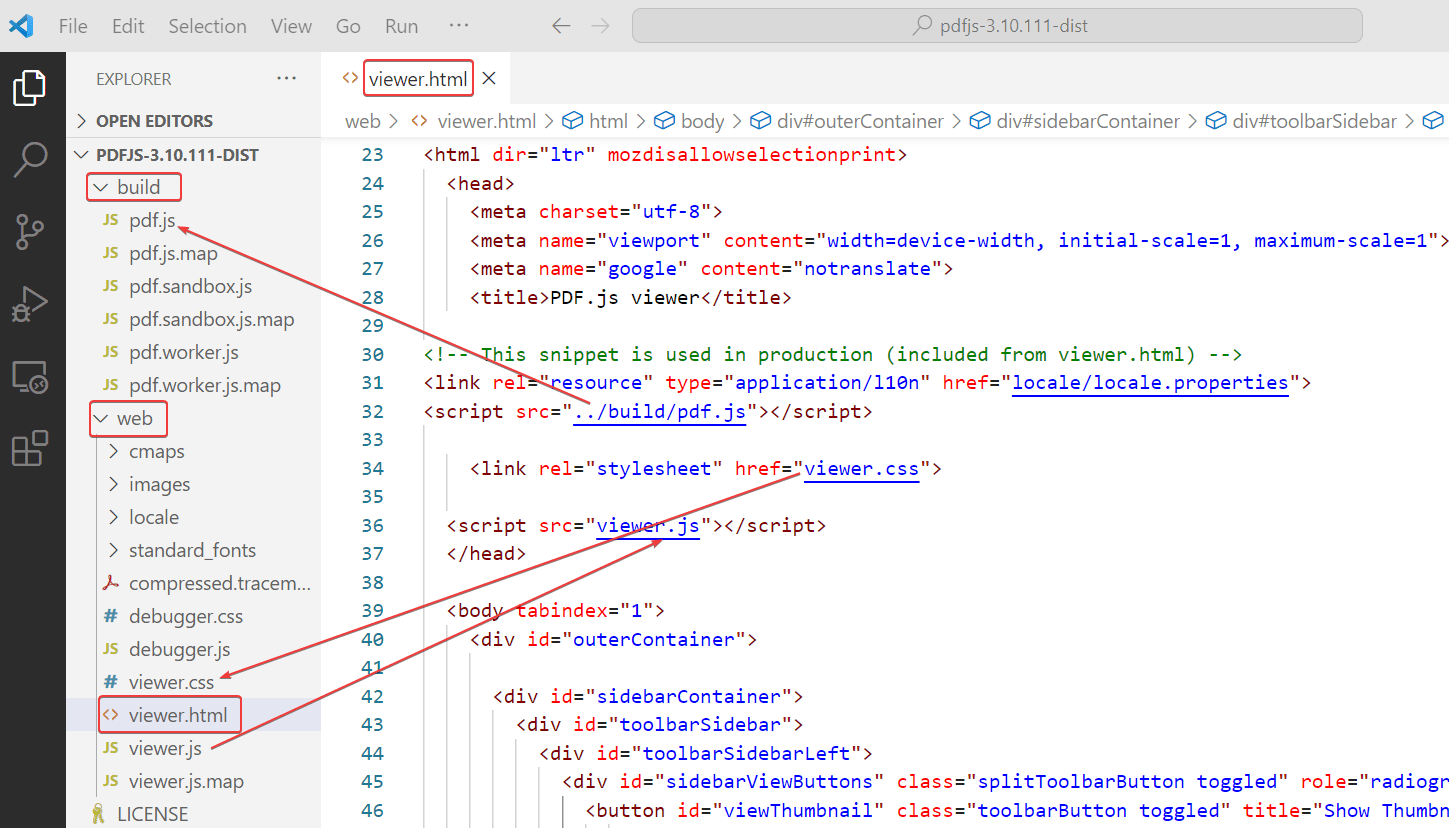Open the Selection menu
This screenshot has width=1449, height=828.
pos(207,26)
